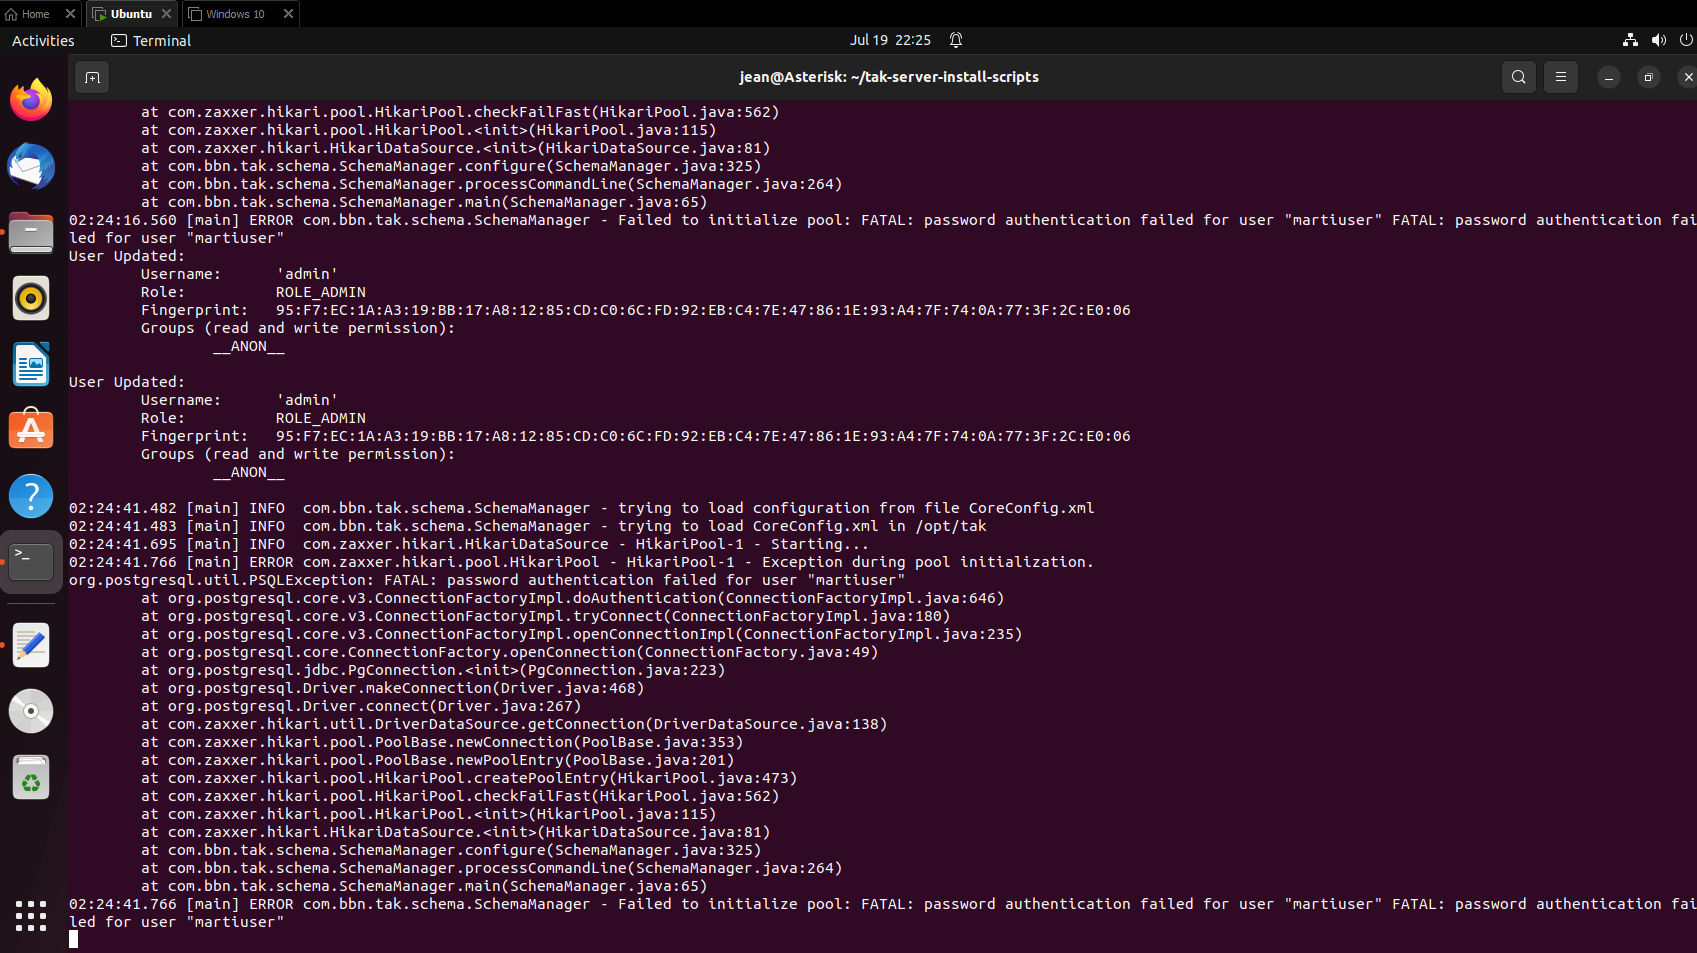Click the network icon in the system tray

tap(1629, 40)
